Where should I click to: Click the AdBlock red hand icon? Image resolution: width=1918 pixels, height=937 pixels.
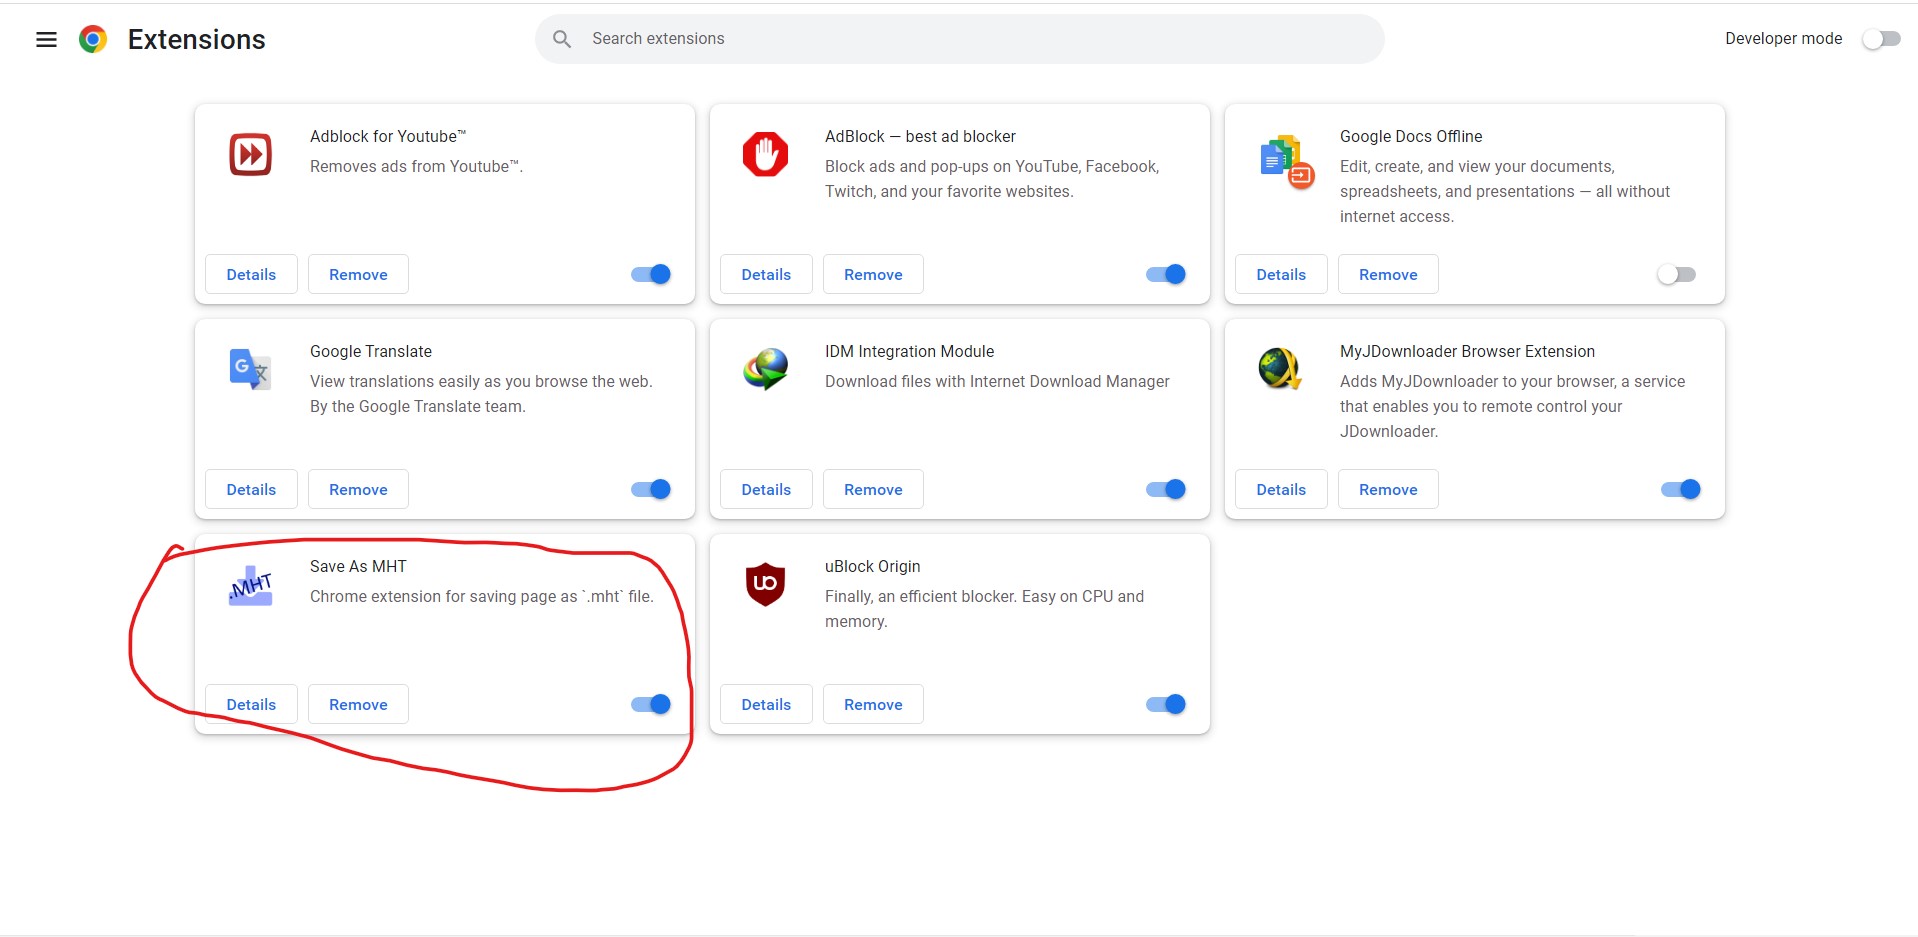766,155
